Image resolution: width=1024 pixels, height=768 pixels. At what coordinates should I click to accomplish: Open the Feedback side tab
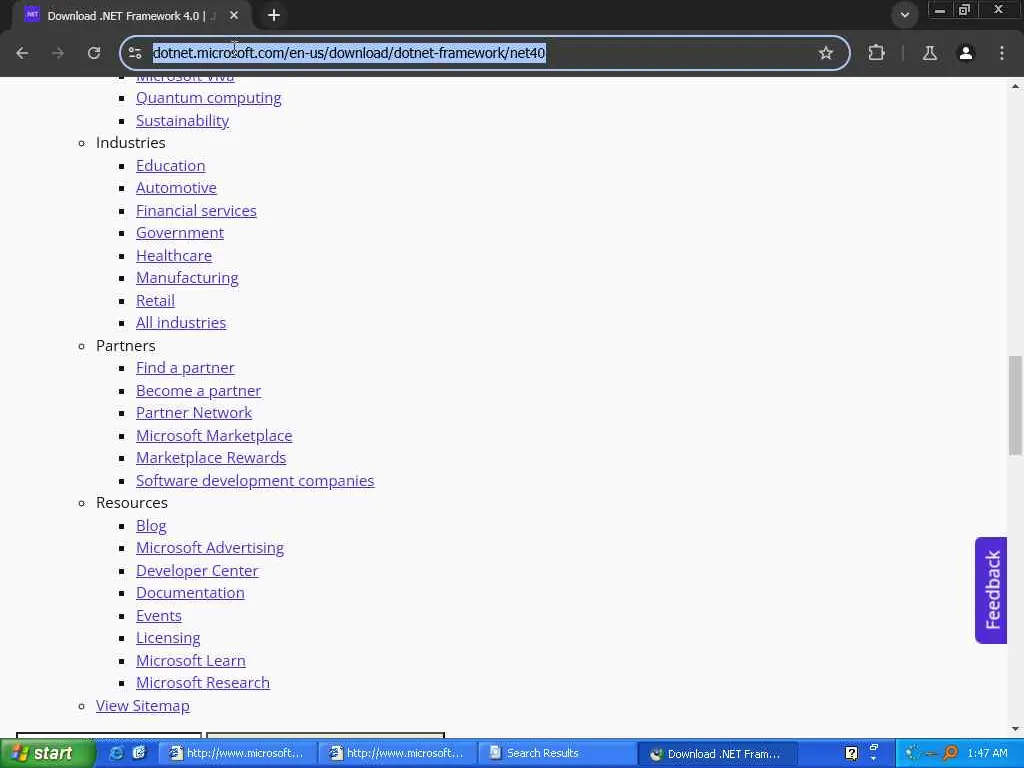[991, 590]
